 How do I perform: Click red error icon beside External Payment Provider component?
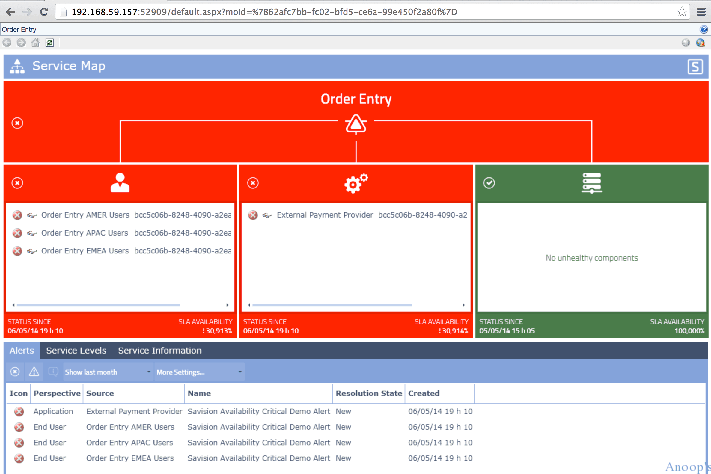(x=253, y=215)
